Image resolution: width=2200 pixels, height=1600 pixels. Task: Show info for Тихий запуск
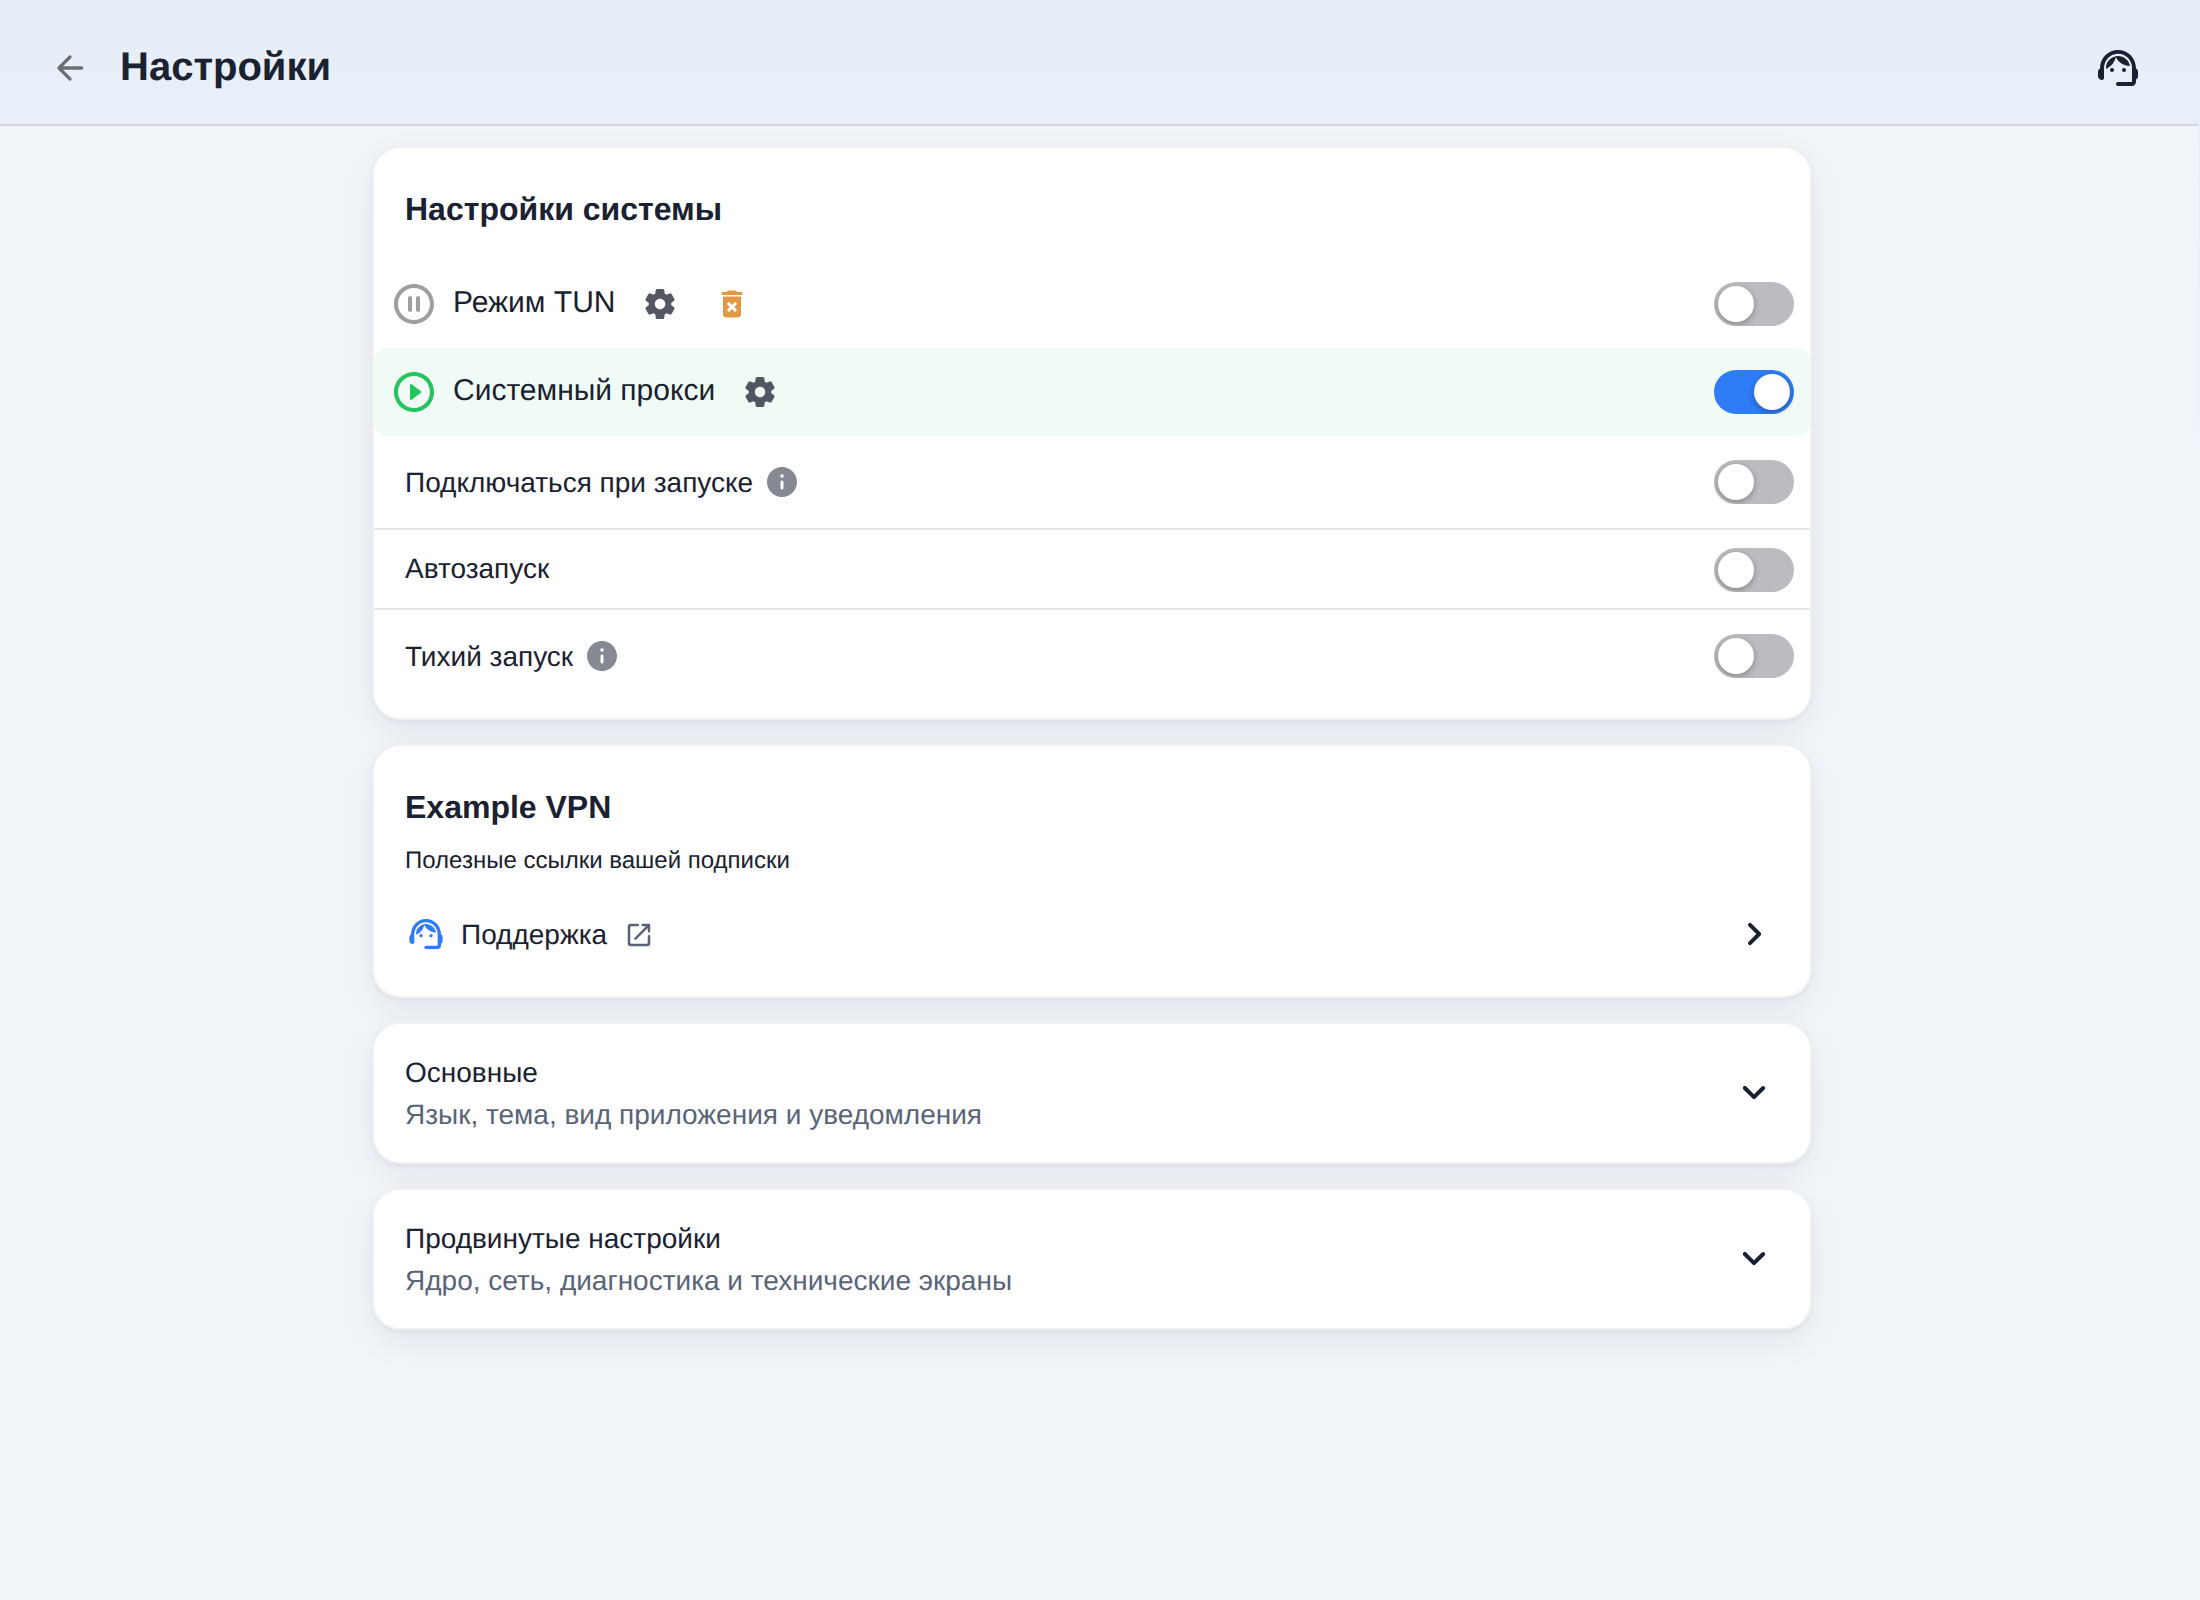tap(602, 656)
